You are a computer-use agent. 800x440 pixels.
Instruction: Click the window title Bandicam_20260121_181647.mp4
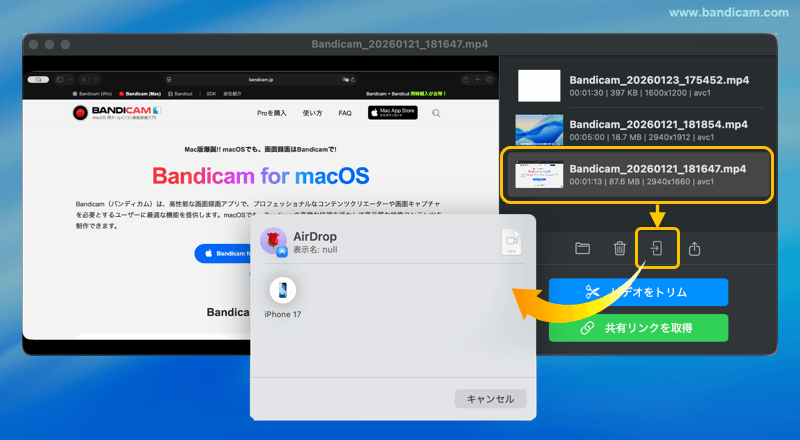coord(399,44)
